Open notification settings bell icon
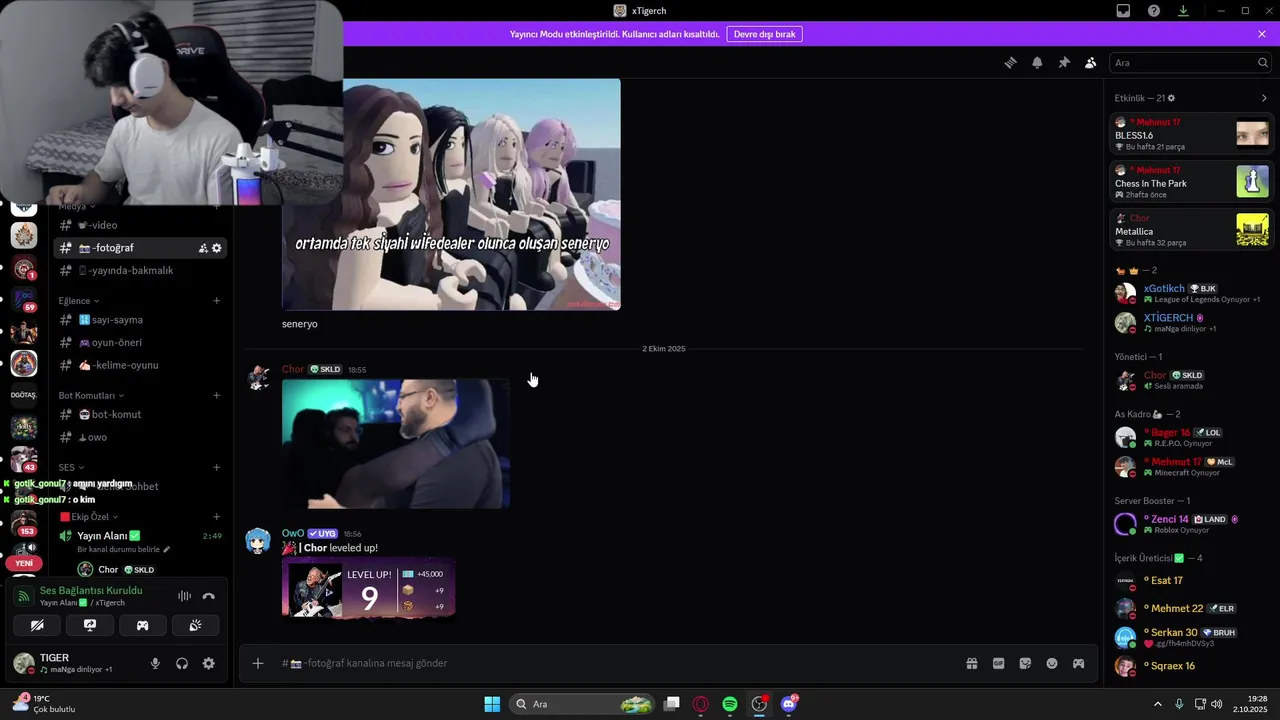The image size is (1280, 720). pyautogui.click(x=1037, y=62)
